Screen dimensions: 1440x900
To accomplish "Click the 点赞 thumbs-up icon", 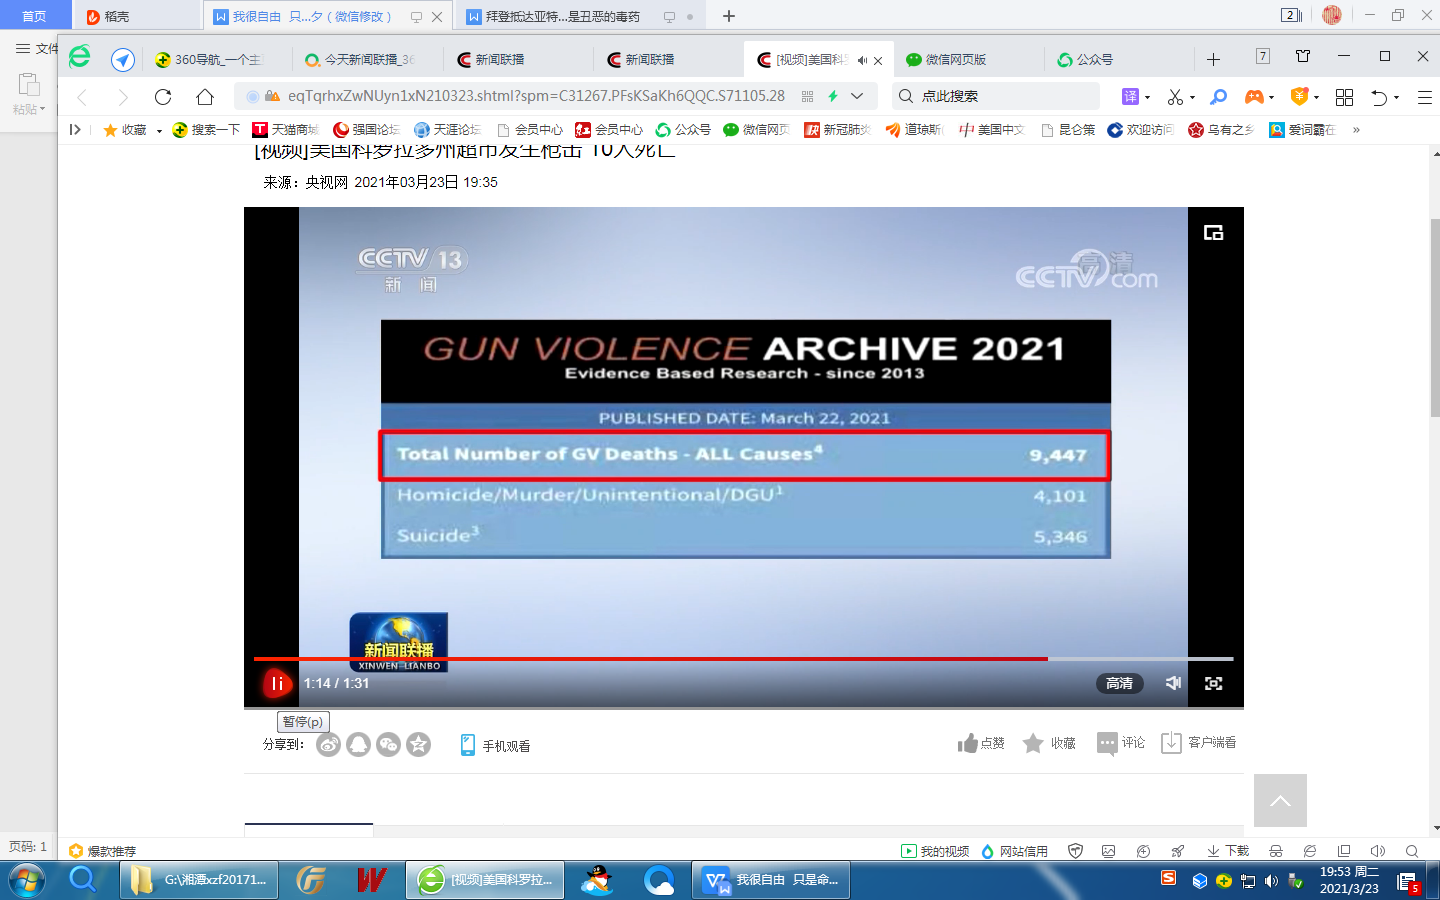I will pyautogui.click(x=967, y=743).
